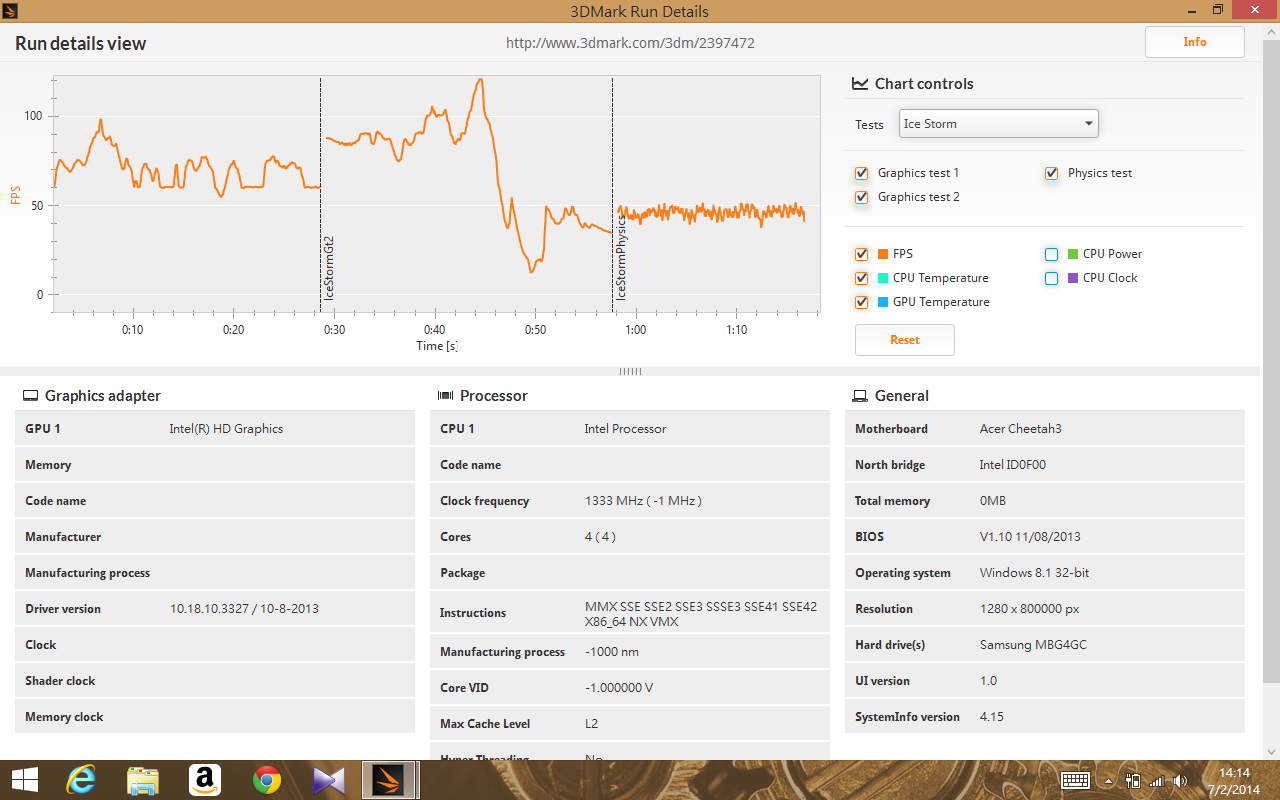Image resolution: width=1280 pixels, height=800 pixels.
Task: Click the IceStormPhysics marker on the chart
Action: pos(621,256)
